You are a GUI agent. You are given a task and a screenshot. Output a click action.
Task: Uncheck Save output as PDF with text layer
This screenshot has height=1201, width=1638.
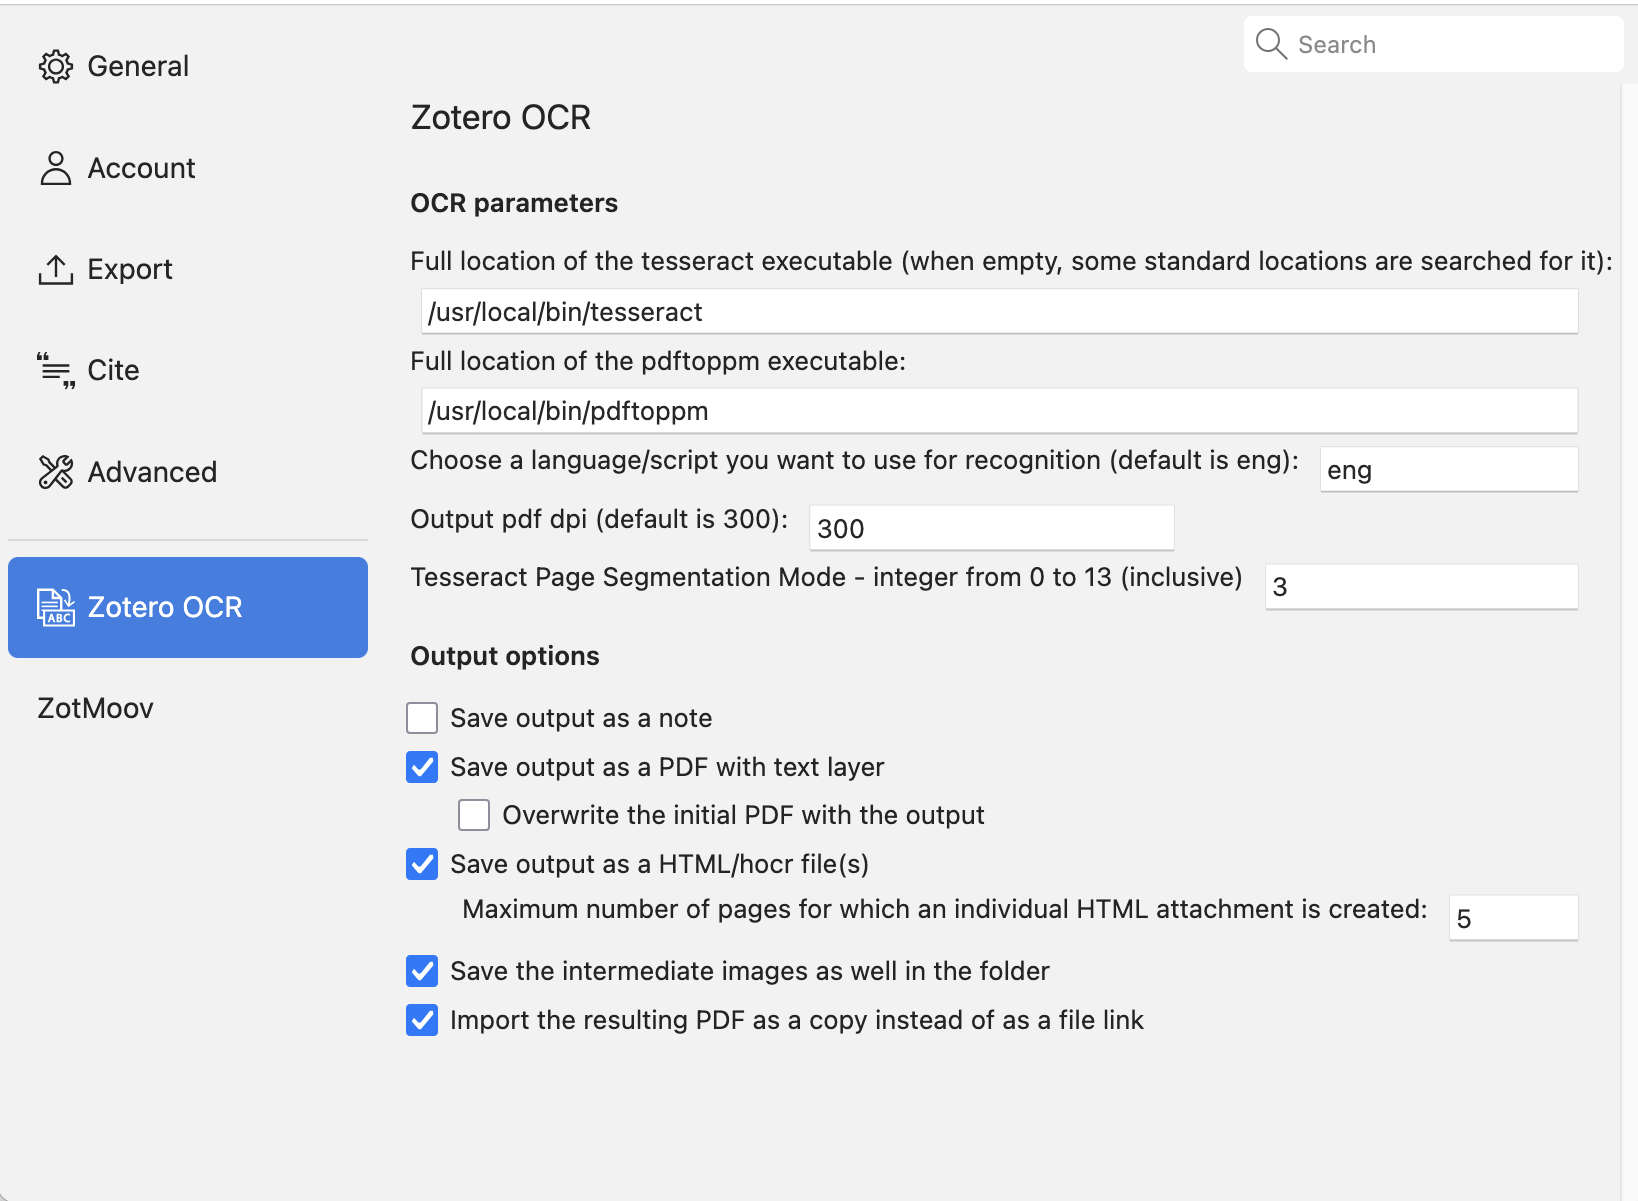coord(422,767)
